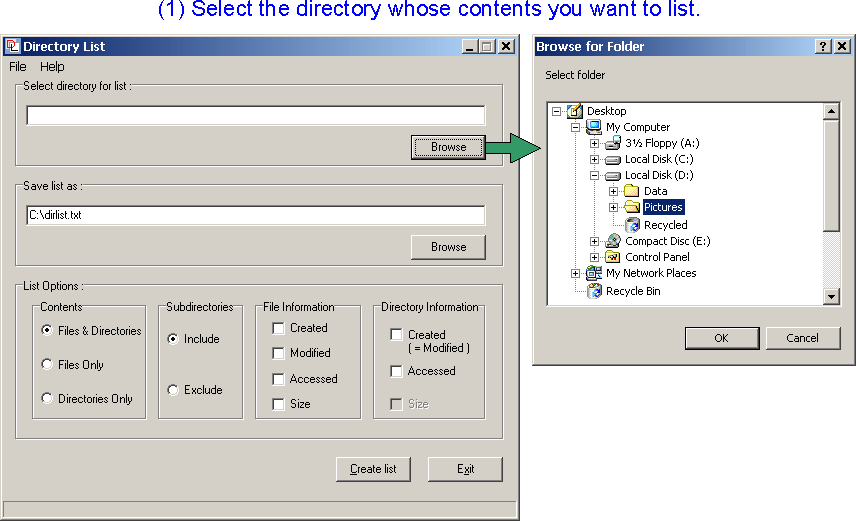
Task: Select the Desktop label in tree
Action: [x=607, y=111]
